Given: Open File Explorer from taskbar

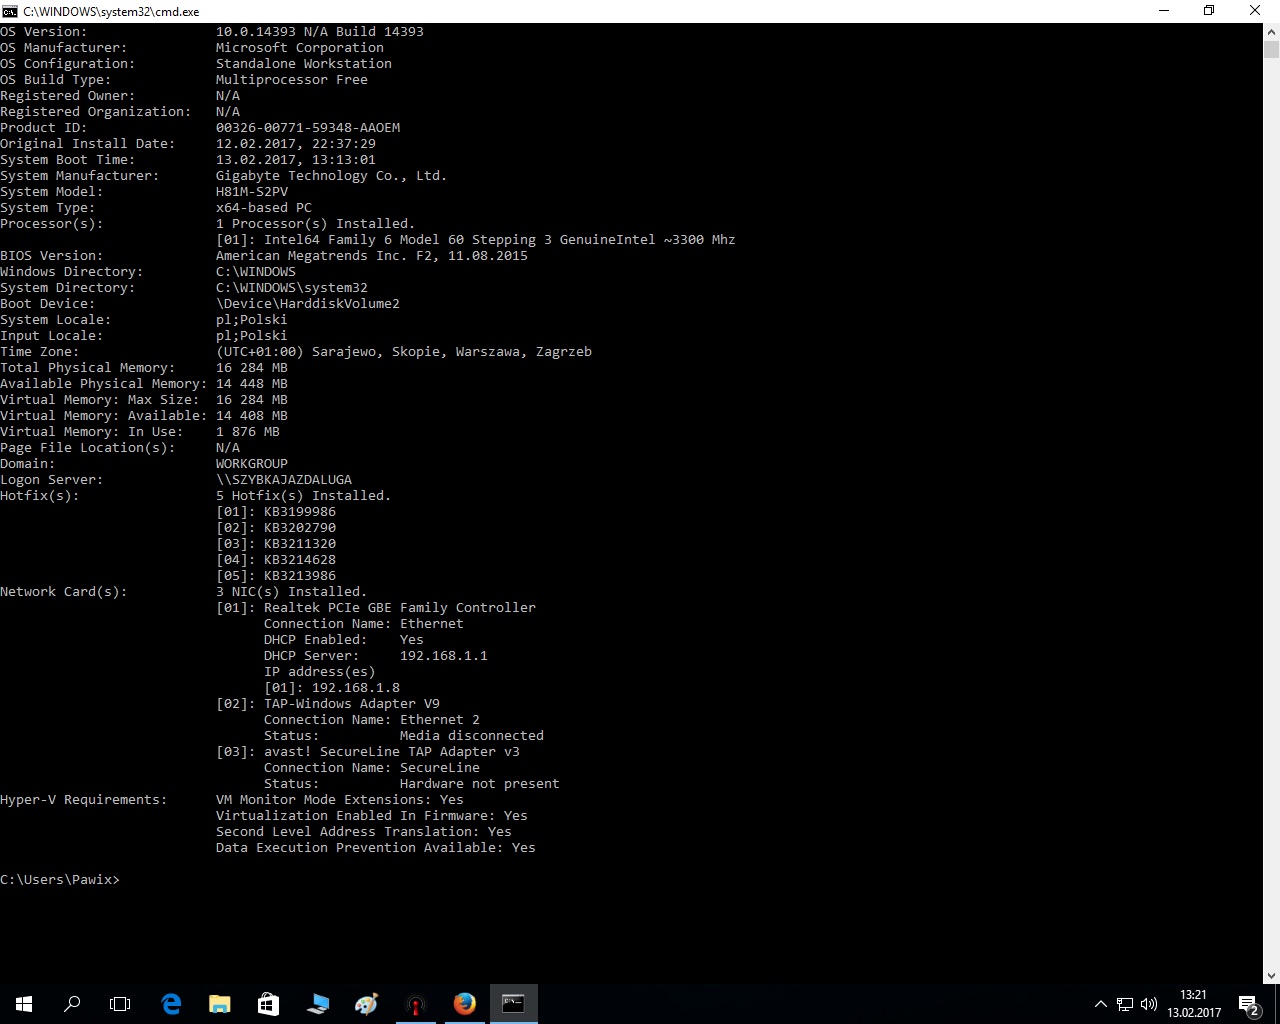Looking at the screenshot, I should (219, 1004).
